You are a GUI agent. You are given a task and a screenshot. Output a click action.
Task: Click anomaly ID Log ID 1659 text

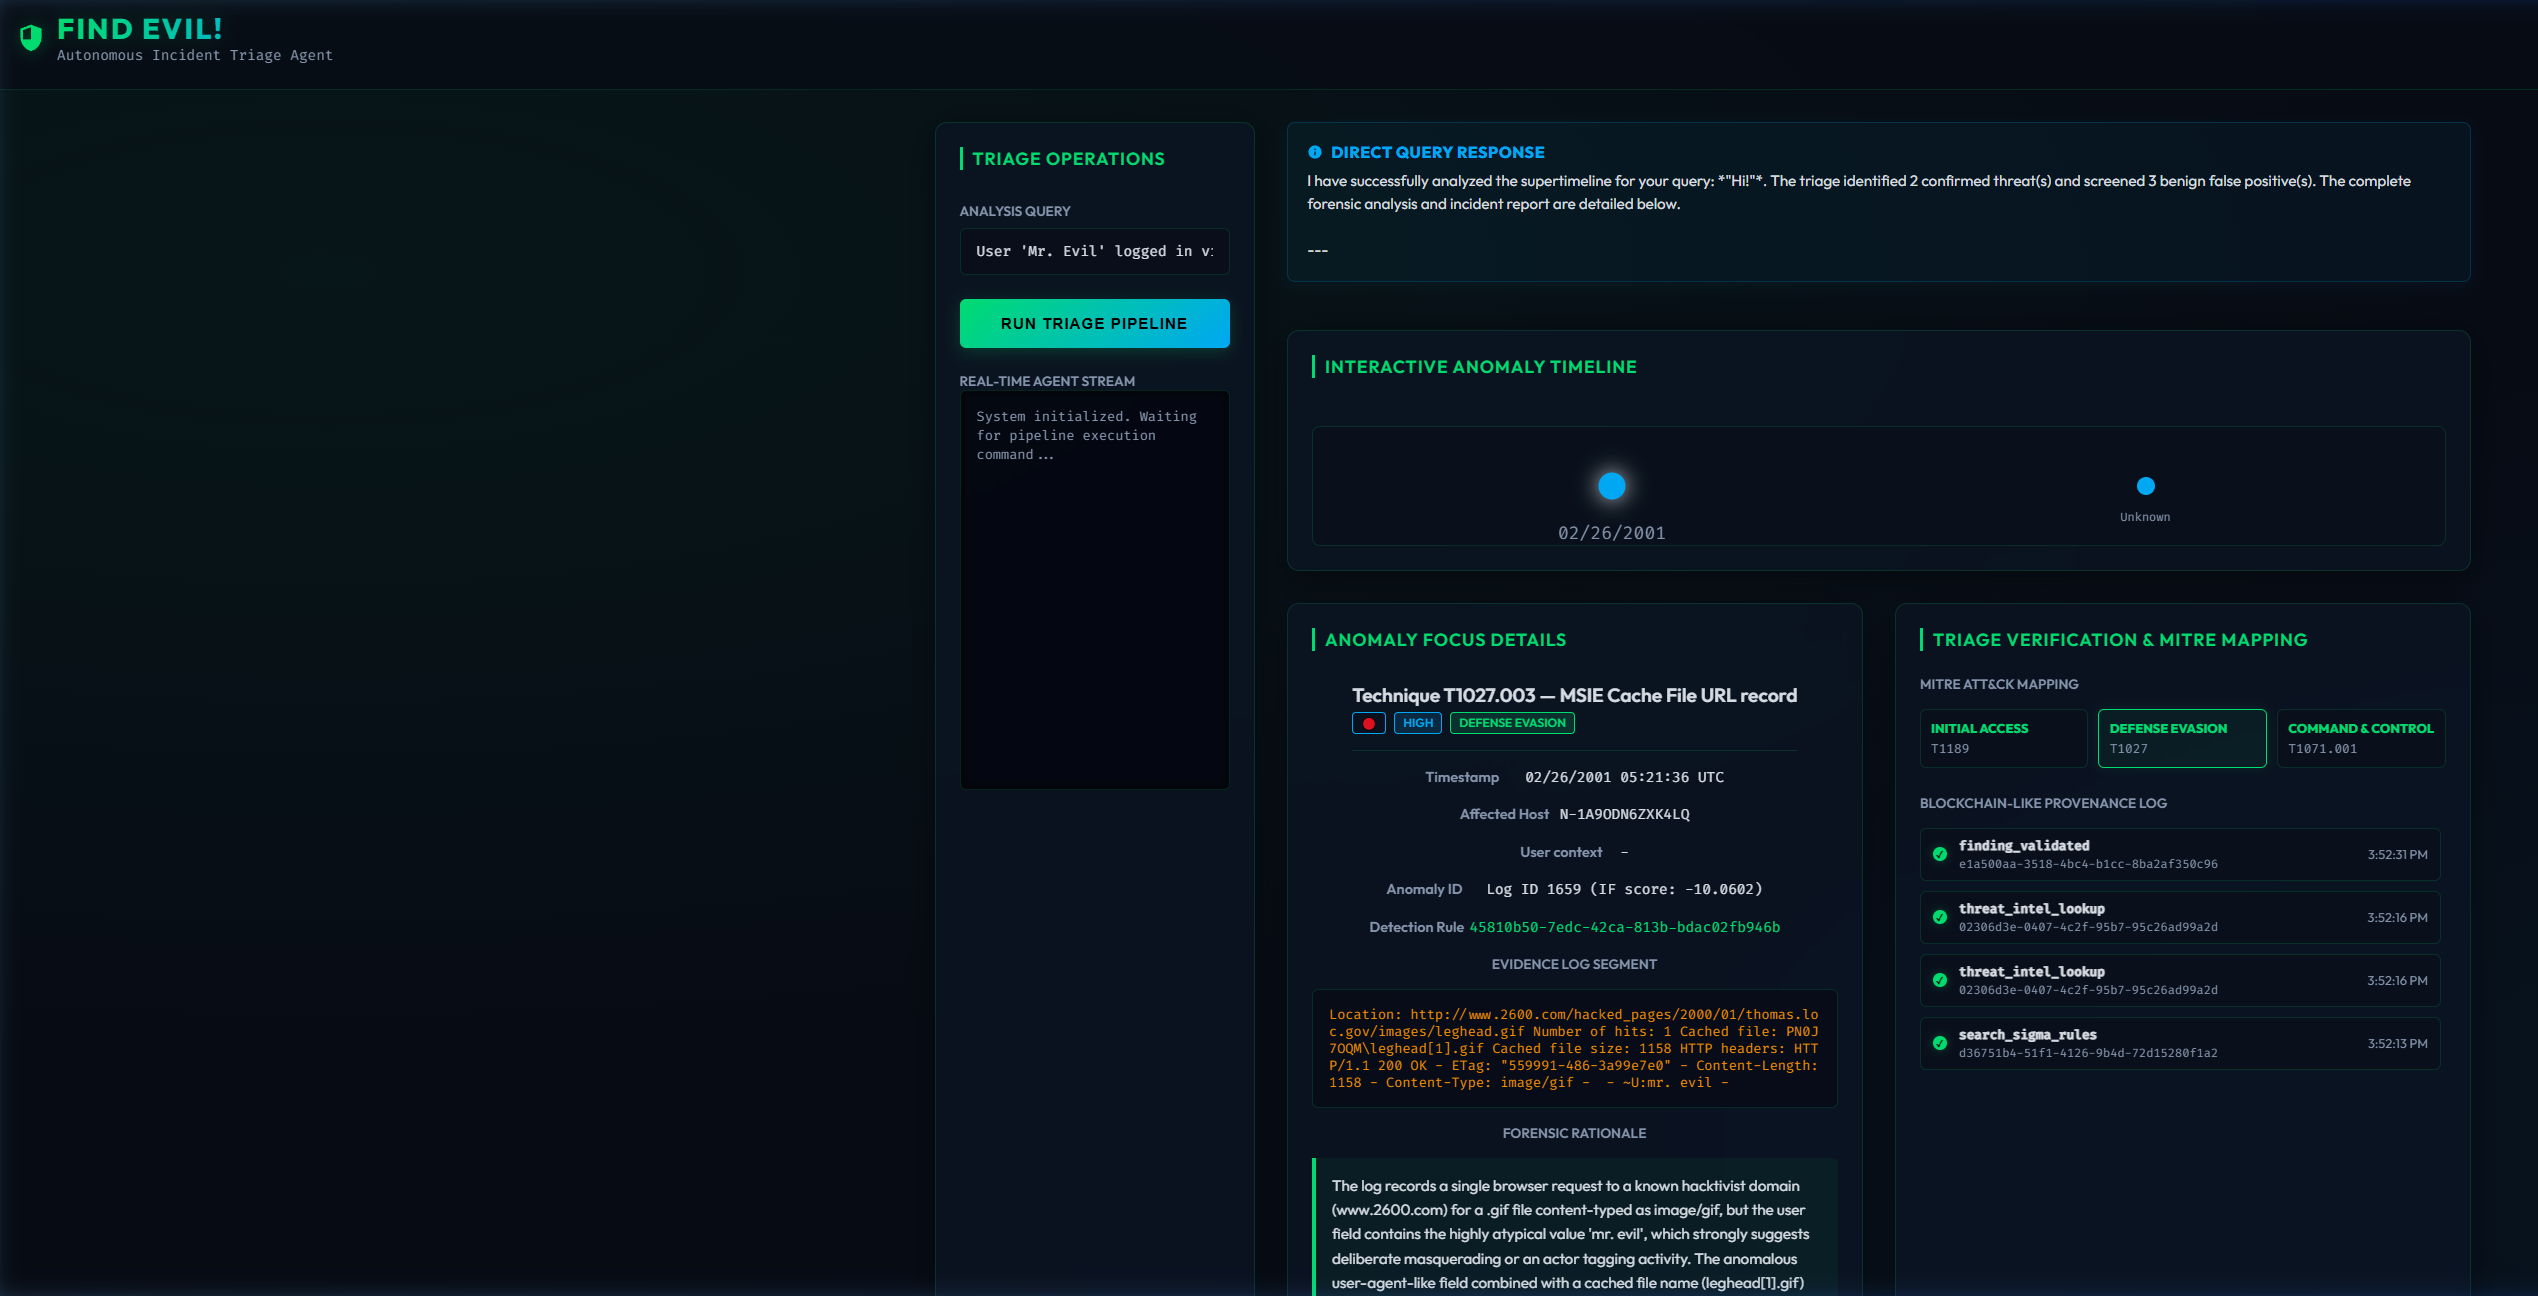coord(1624,889)
